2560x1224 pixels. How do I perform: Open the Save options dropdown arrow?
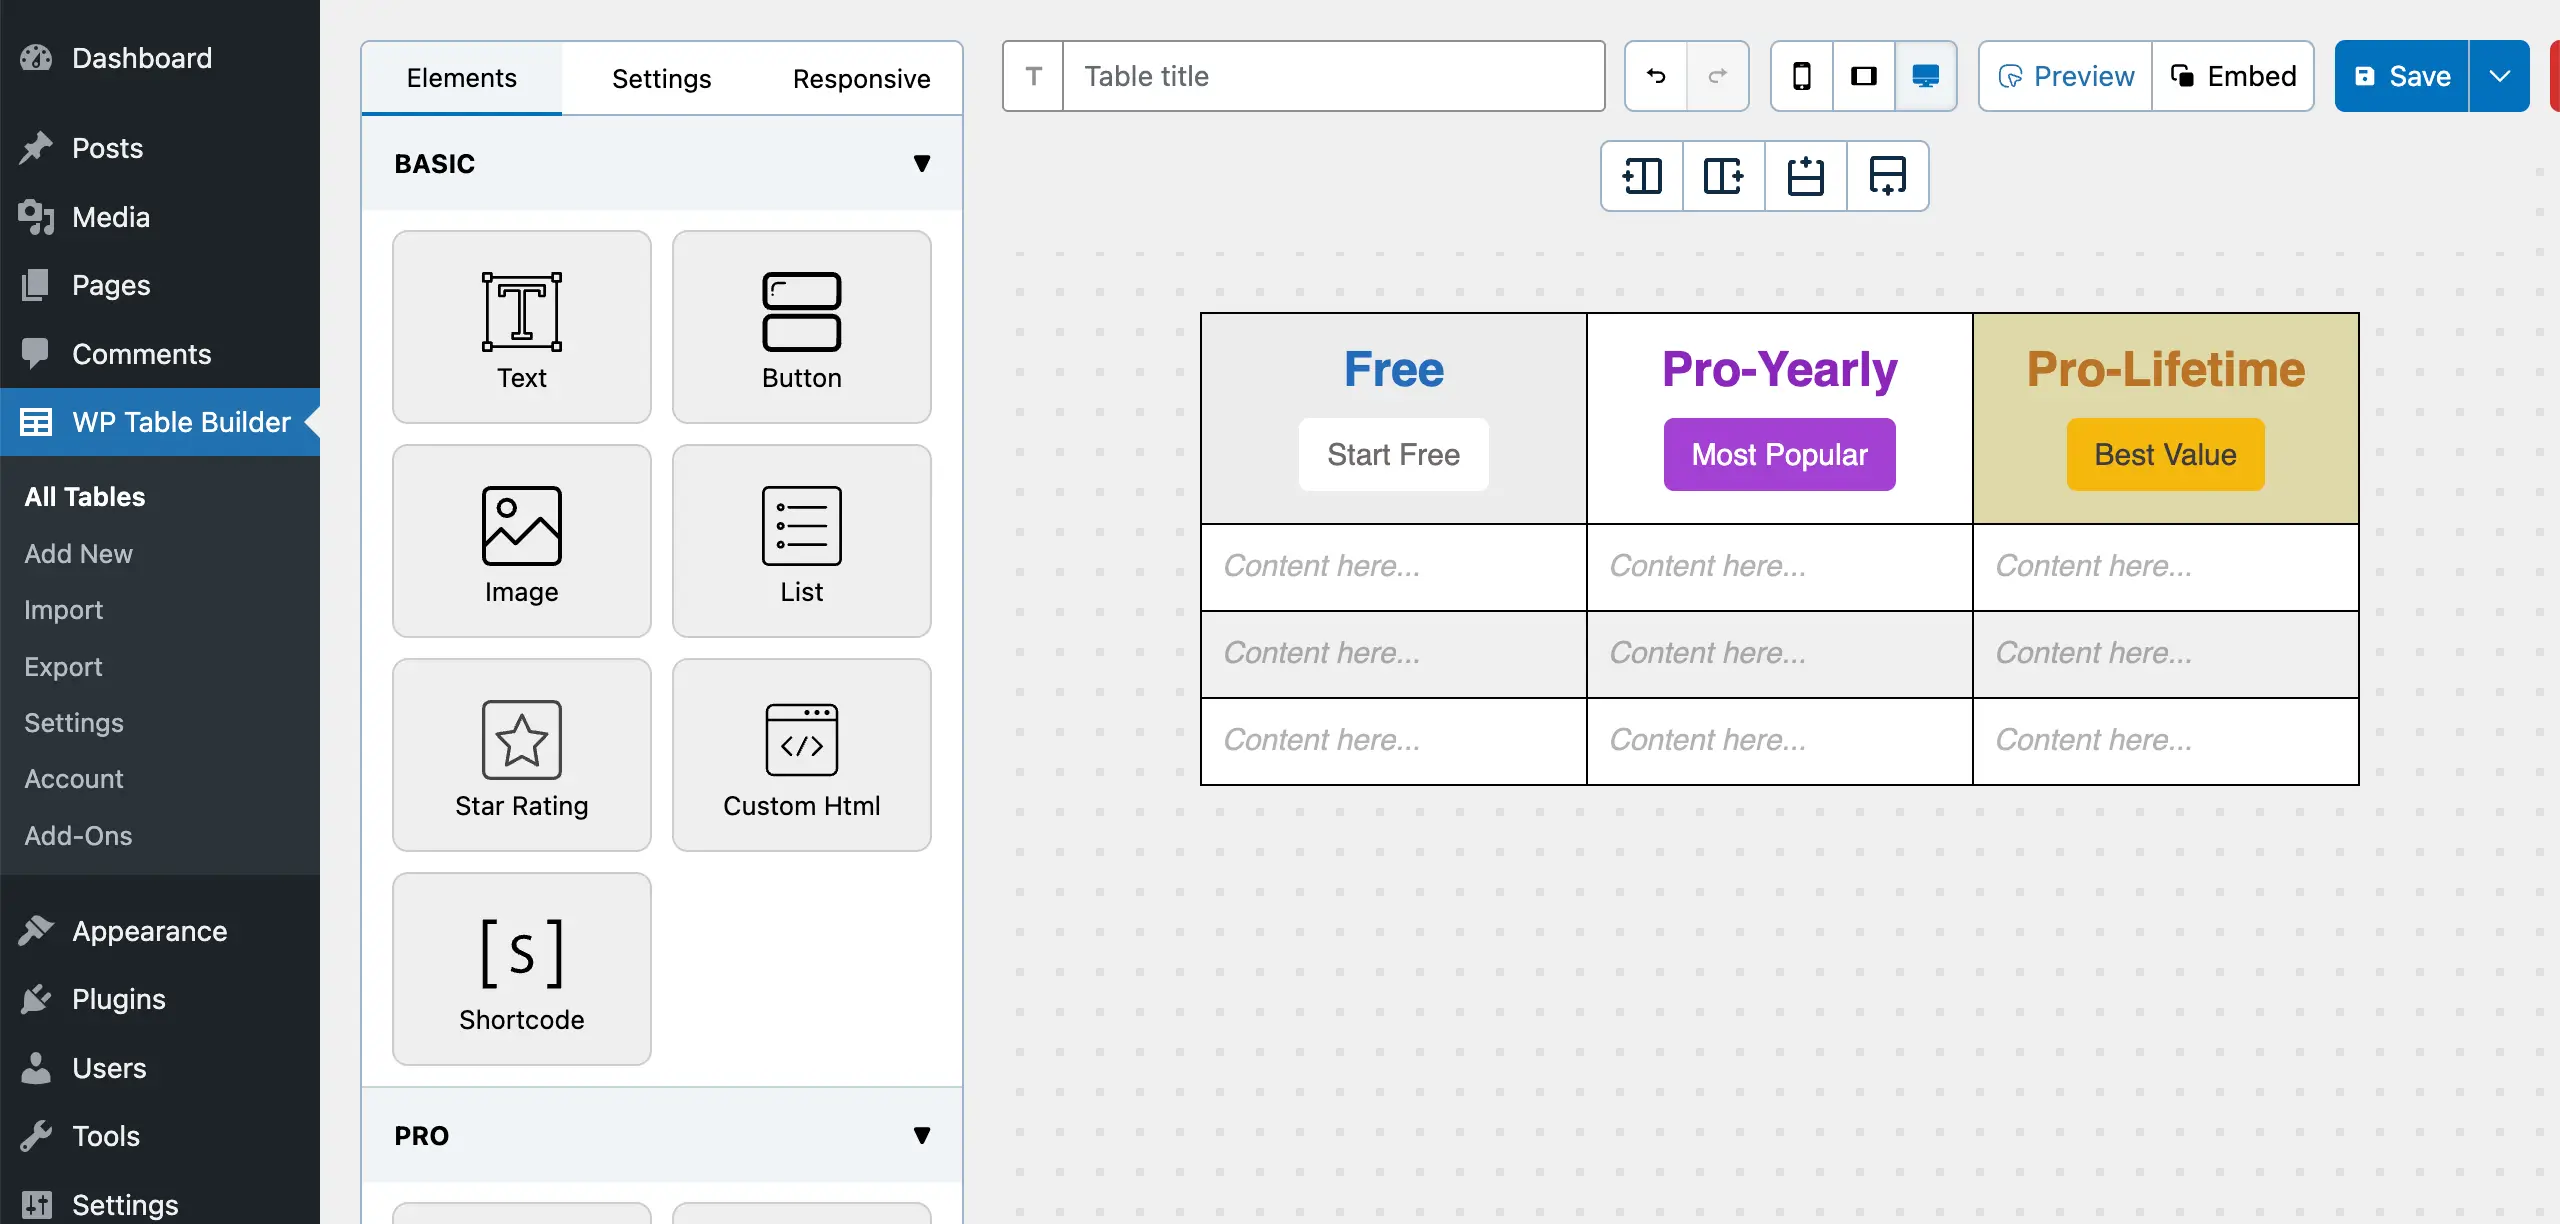tap(2499, 76)
